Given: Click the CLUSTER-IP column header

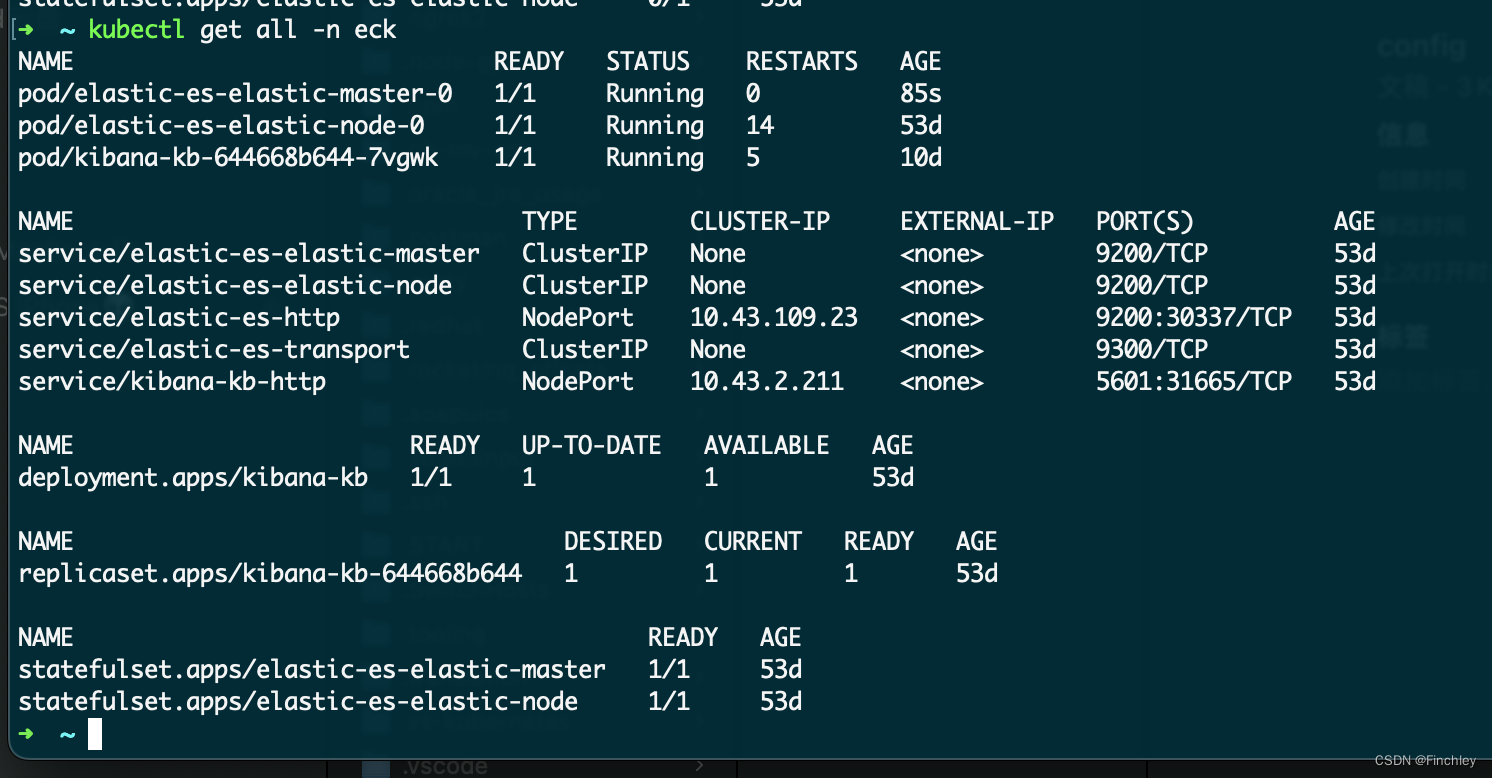Looking at the screenshot, I should [x=760, y=222].
